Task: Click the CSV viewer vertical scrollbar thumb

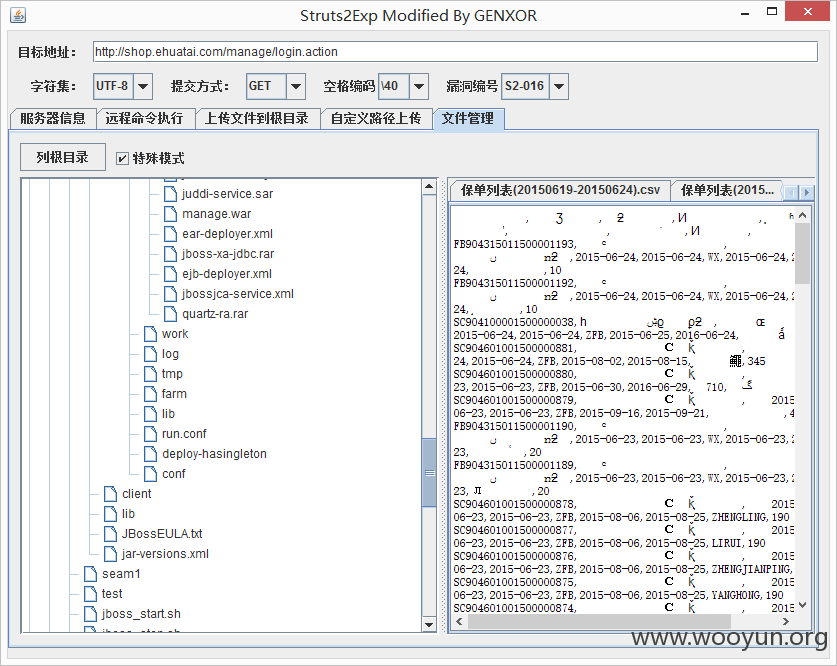Action: [802, 253]
